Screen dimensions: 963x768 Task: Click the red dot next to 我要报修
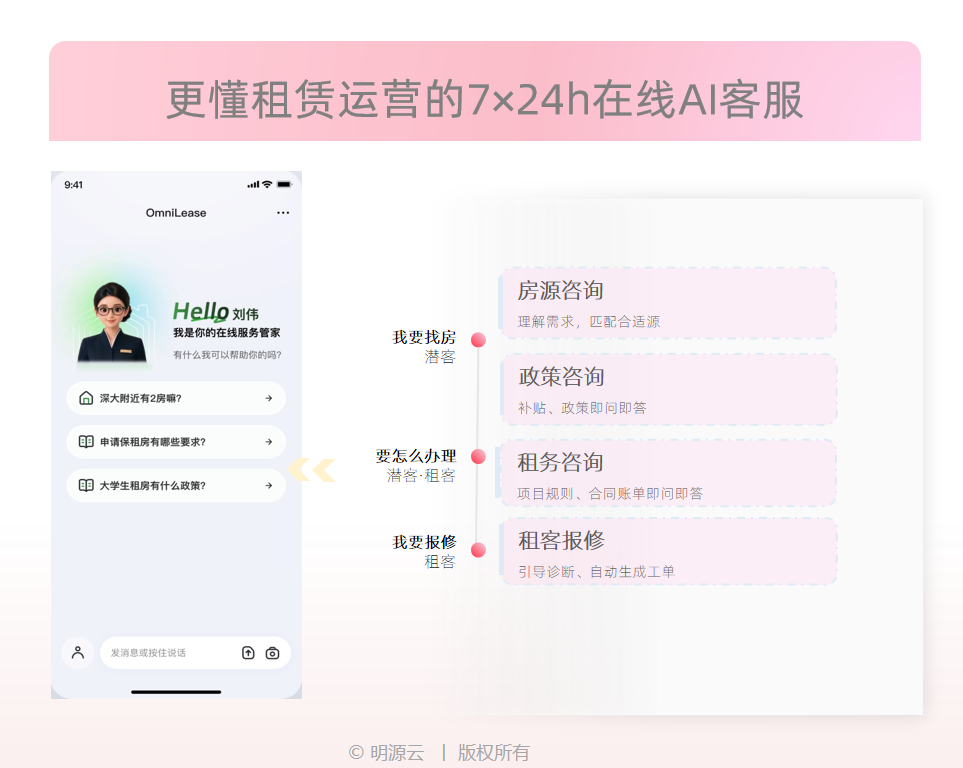pyautogui.click(x=478, y=550)
